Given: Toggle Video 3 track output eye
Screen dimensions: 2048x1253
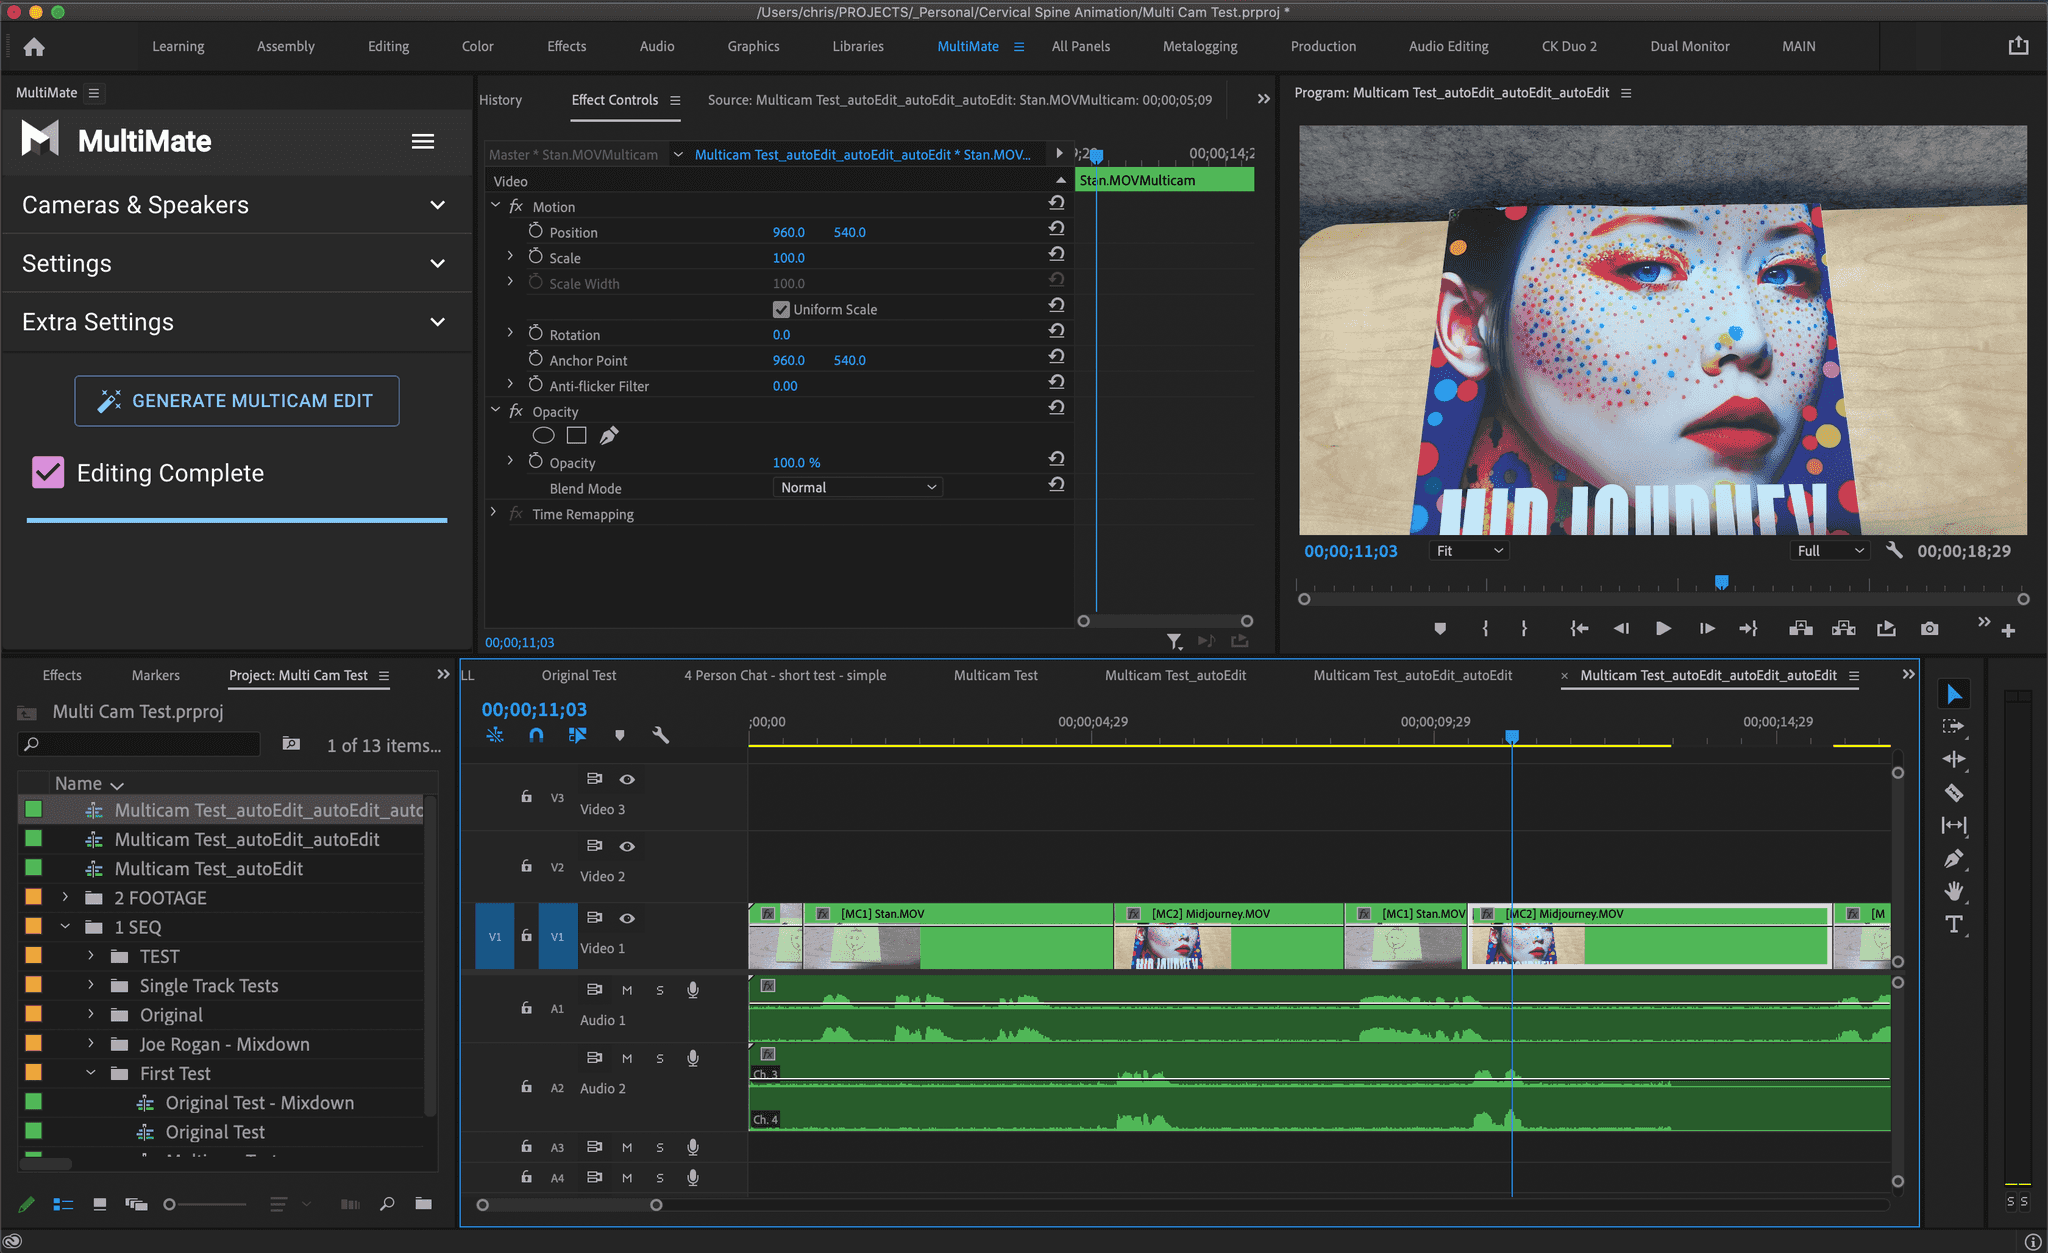Looking at the screenshot, I should click(627, 779).
